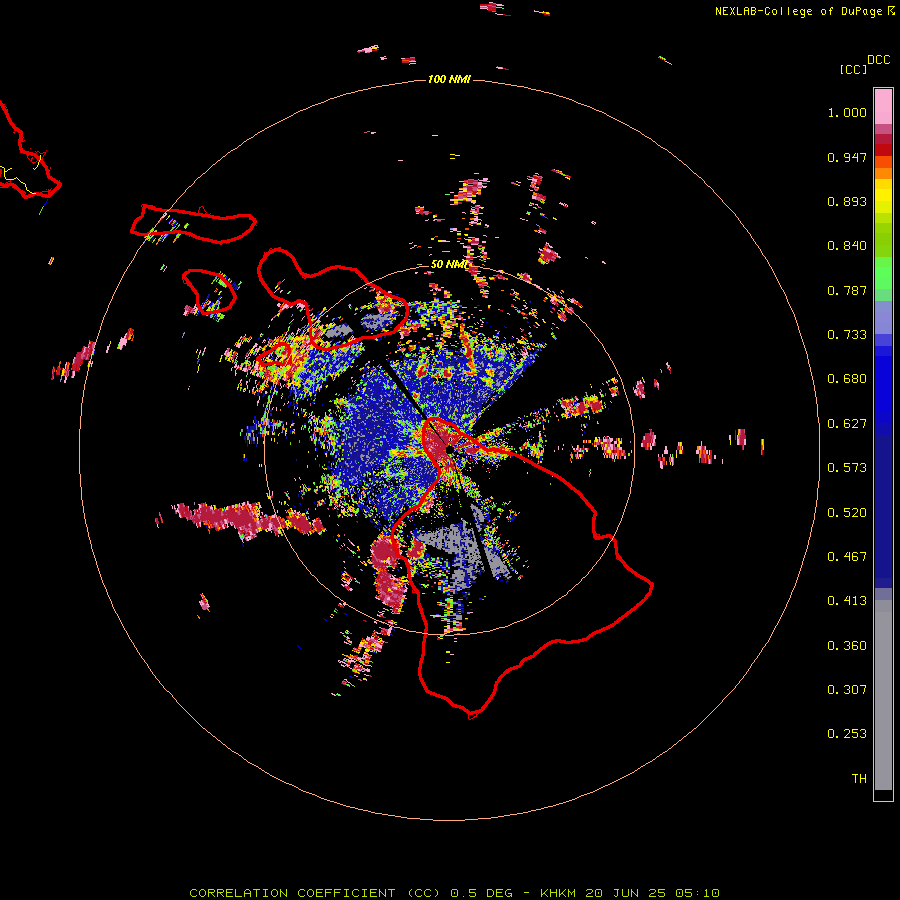Viewport: 900px width, 900px height.
Task: Click the CORRELATION COEFFICIENT (CC) caption text
Action: (315, 893)
